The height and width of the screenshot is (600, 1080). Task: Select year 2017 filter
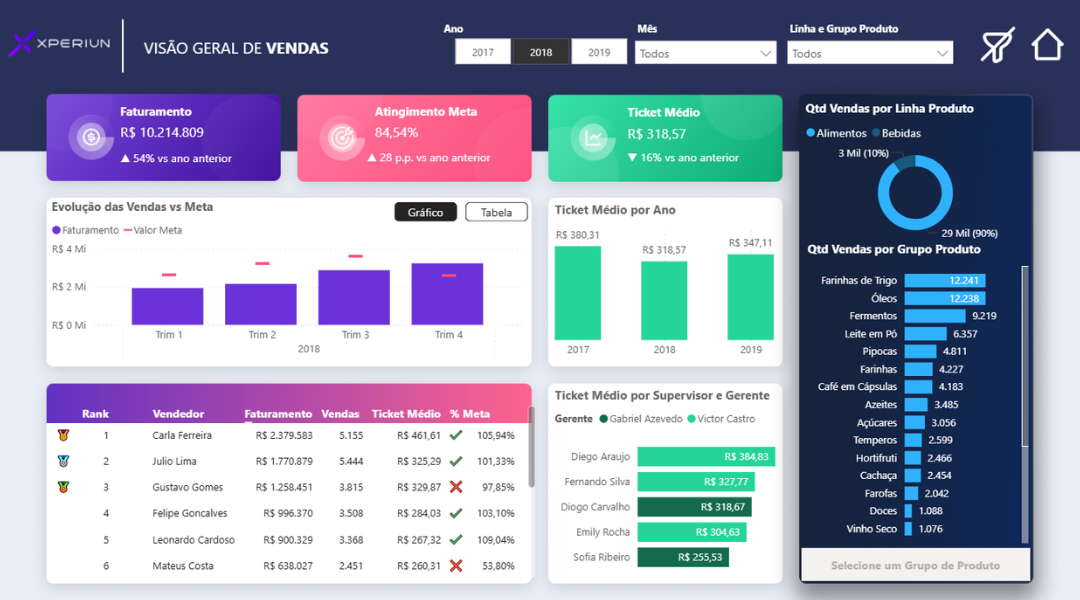coord(483,52)
